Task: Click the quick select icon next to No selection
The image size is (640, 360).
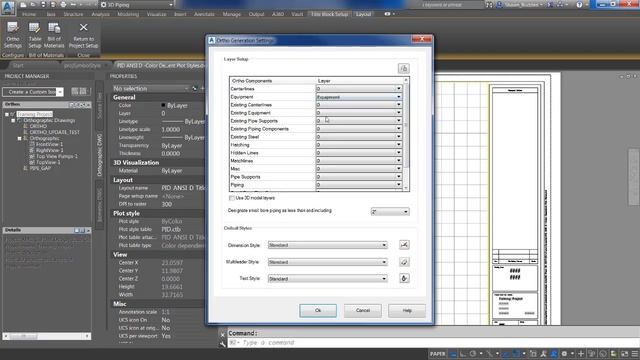Action: pyautogui.click(x=195, y=88)
